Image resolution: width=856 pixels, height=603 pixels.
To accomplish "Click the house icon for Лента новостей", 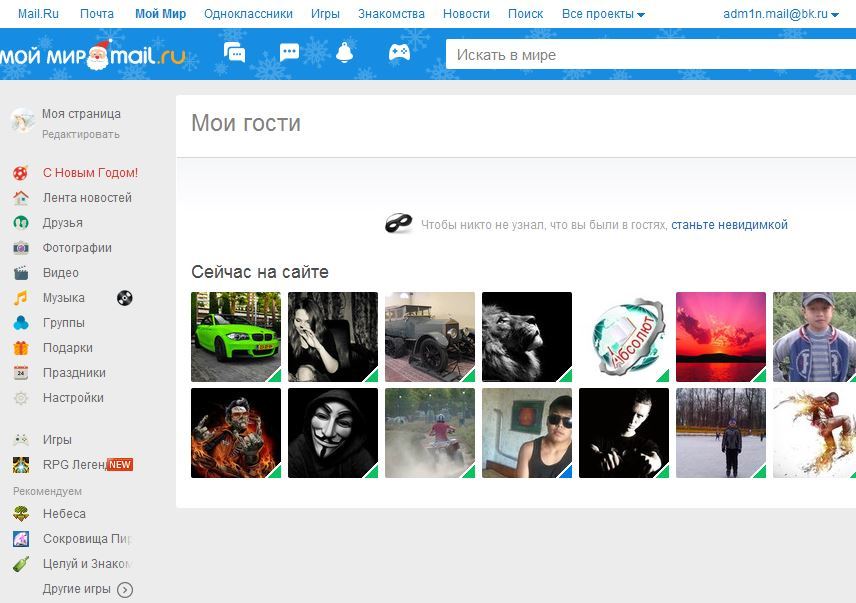I will (21, 198).
